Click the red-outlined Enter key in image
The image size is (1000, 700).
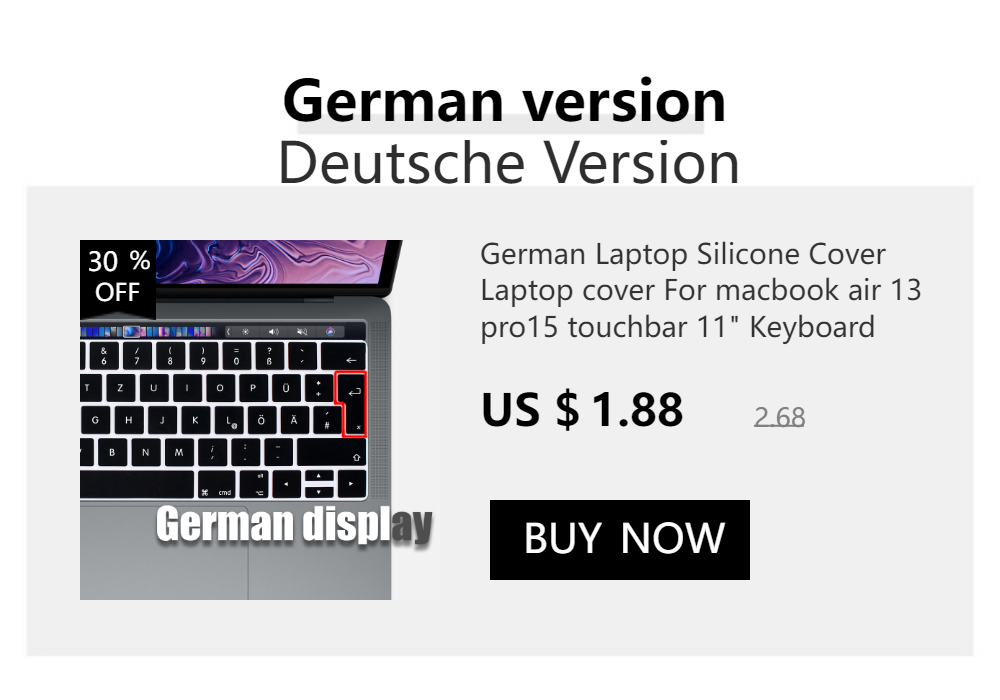click(351, 404)
